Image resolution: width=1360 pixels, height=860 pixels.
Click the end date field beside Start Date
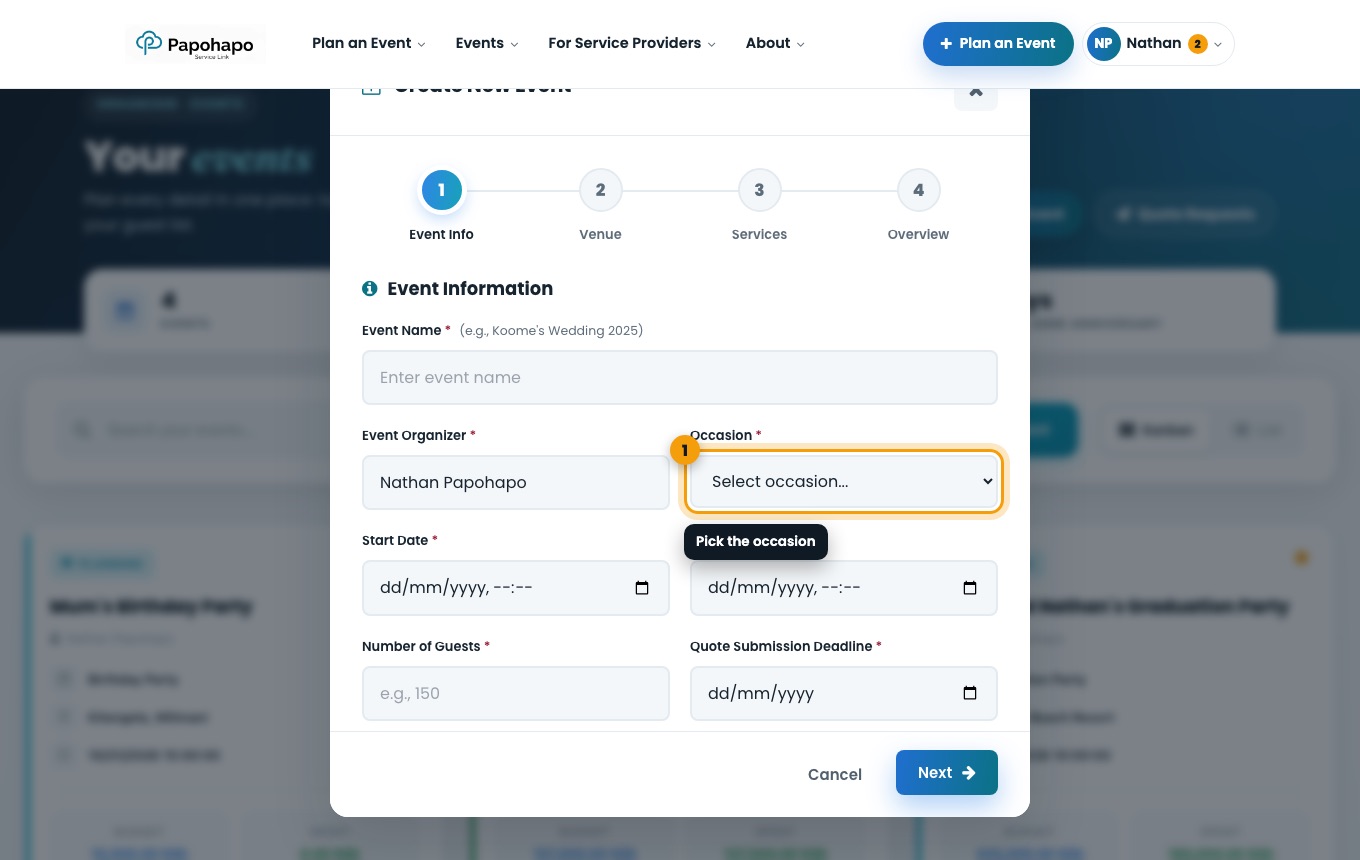844,588
